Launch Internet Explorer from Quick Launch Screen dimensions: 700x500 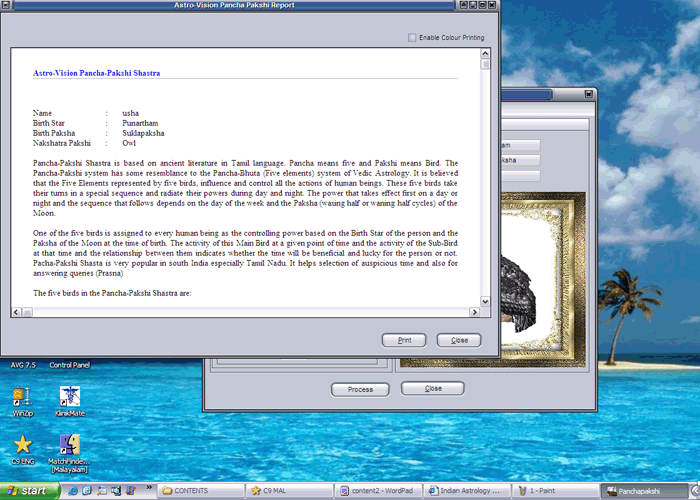click(x=73, y=491)
